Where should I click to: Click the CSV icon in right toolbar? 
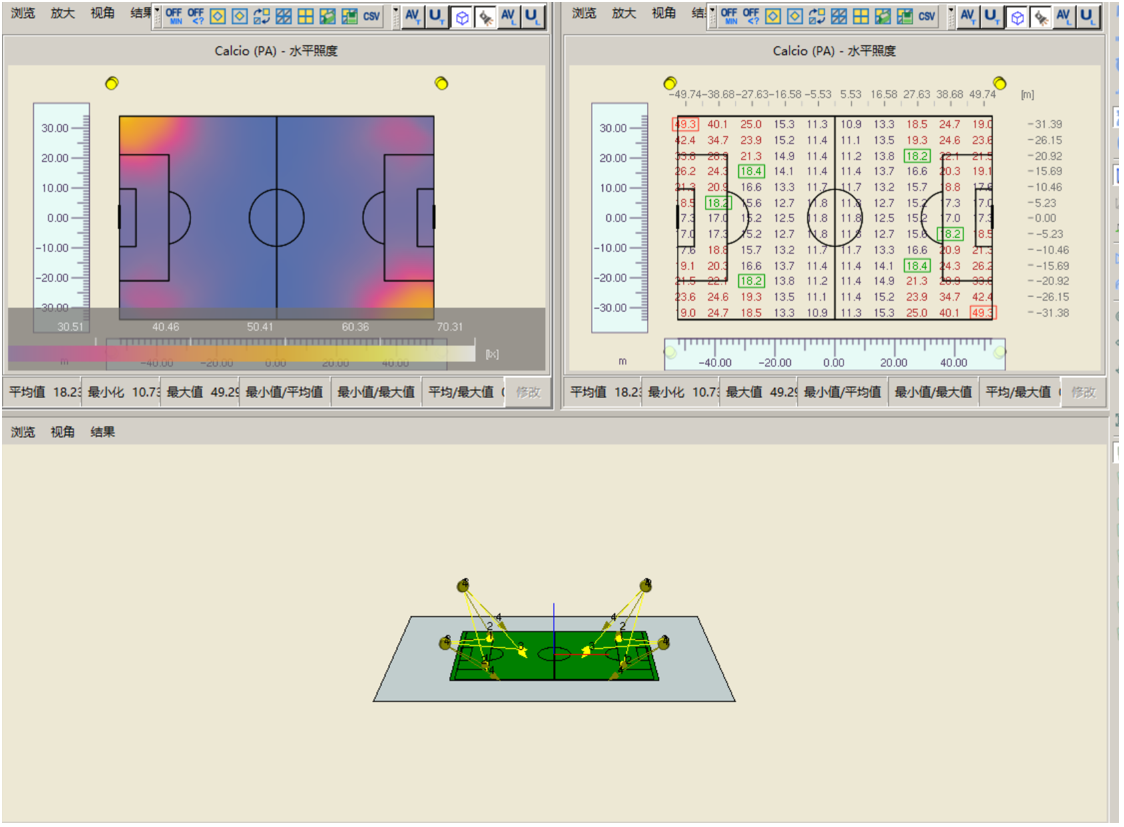coord(927,16)
